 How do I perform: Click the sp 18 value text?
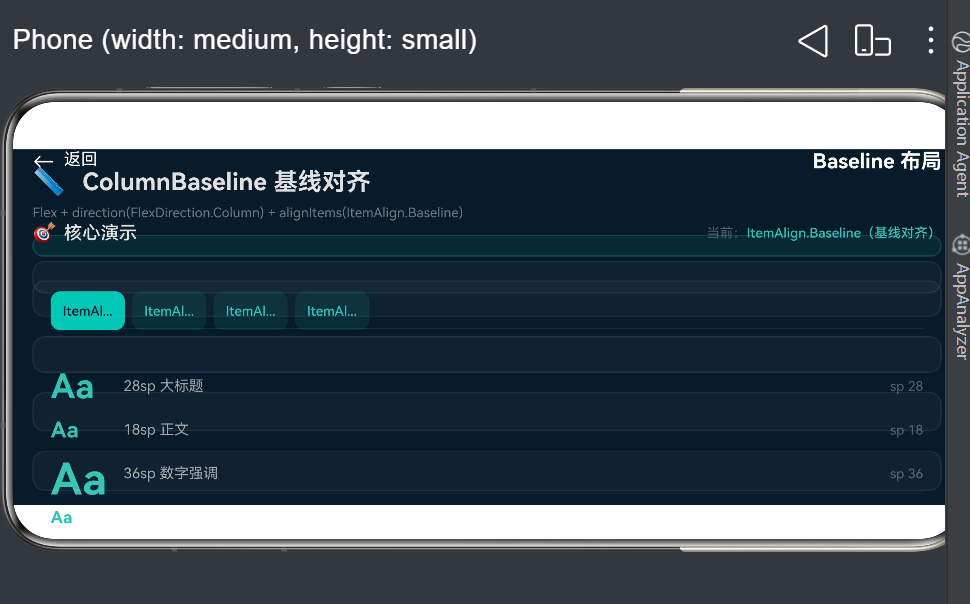[x=906, y=430]
